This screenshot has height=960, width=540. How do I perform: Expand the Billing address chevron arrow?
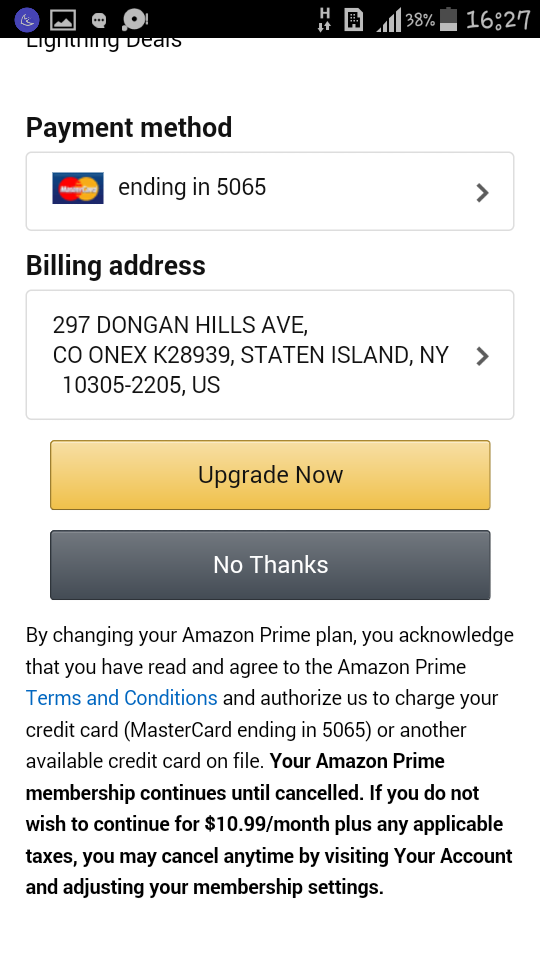click(x=482, y=356)
